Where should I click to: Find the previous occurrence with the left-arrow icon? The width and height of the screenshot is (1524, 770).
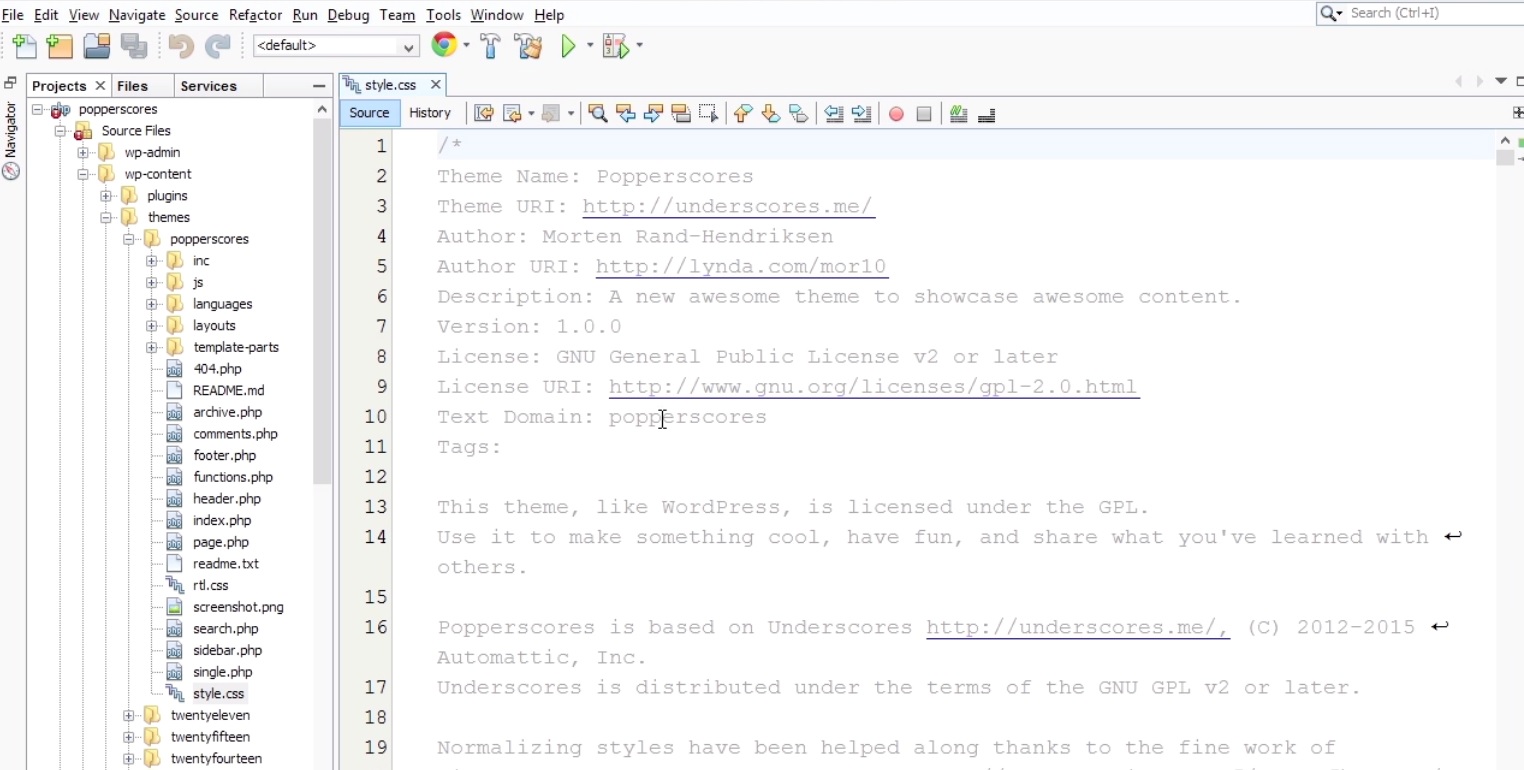point(626,114)
